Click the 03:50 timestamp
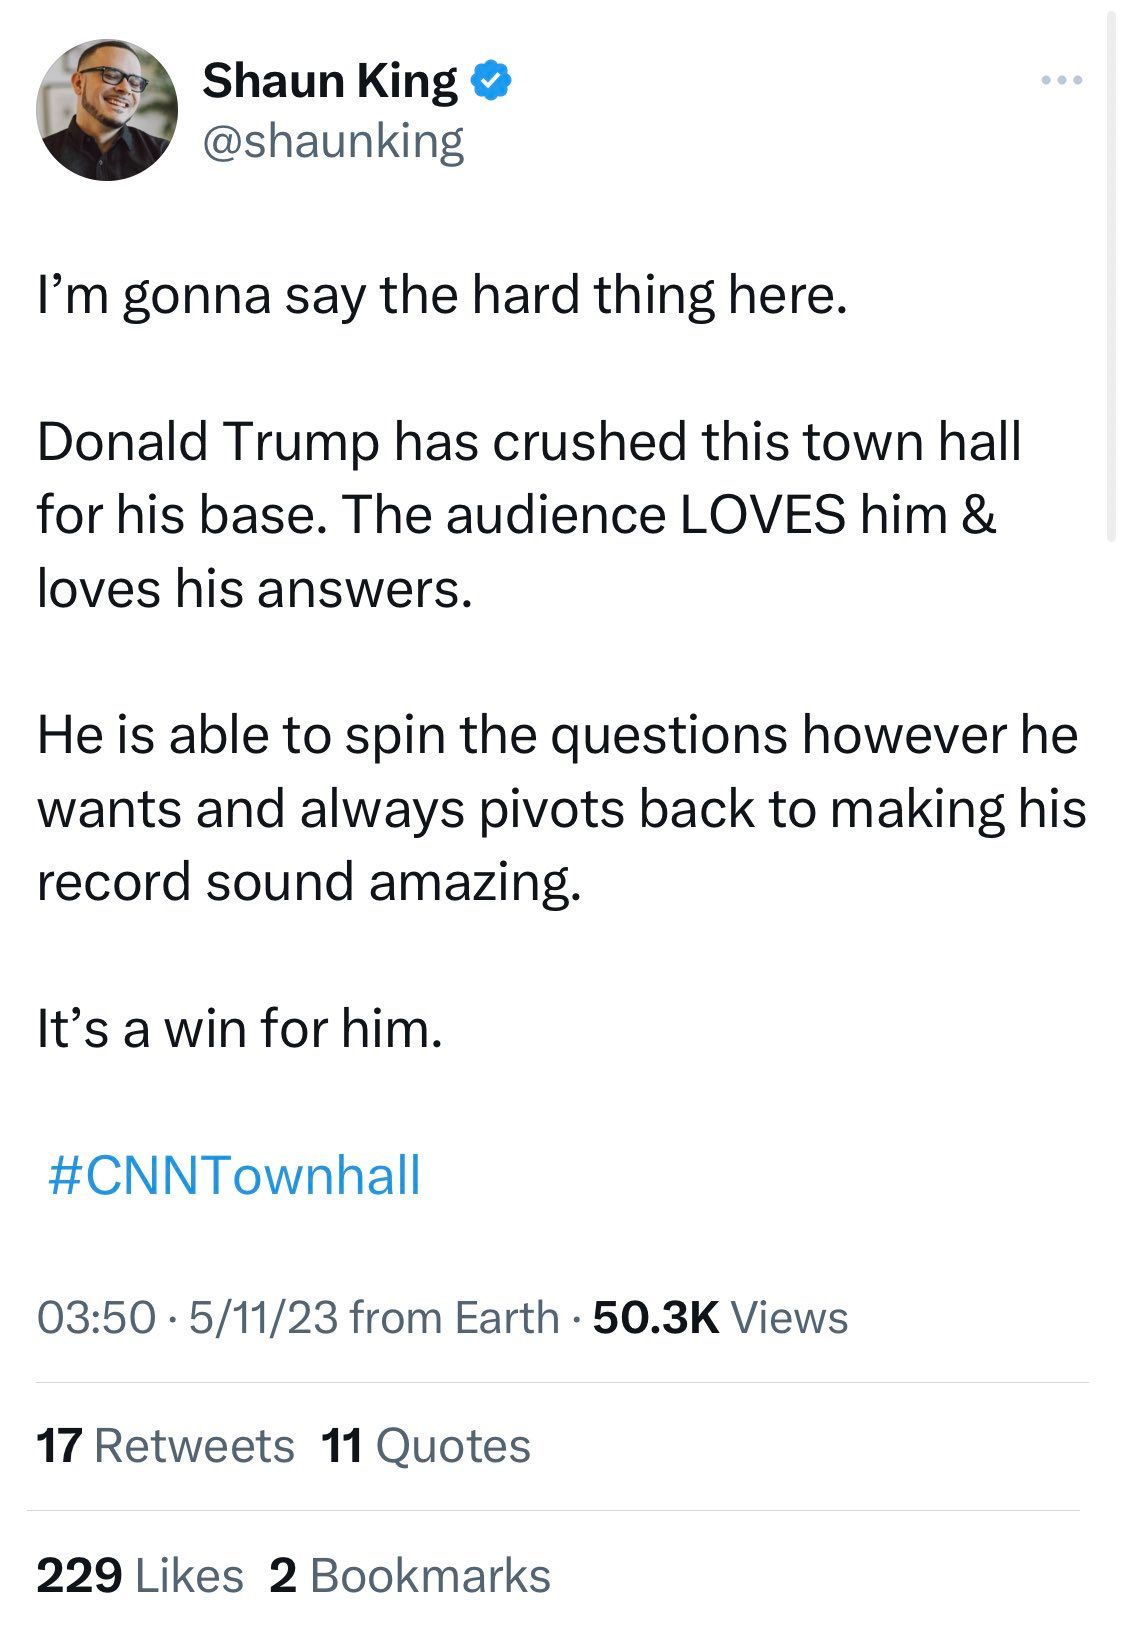The image size is (1124, 1626). coord(96,1317)
